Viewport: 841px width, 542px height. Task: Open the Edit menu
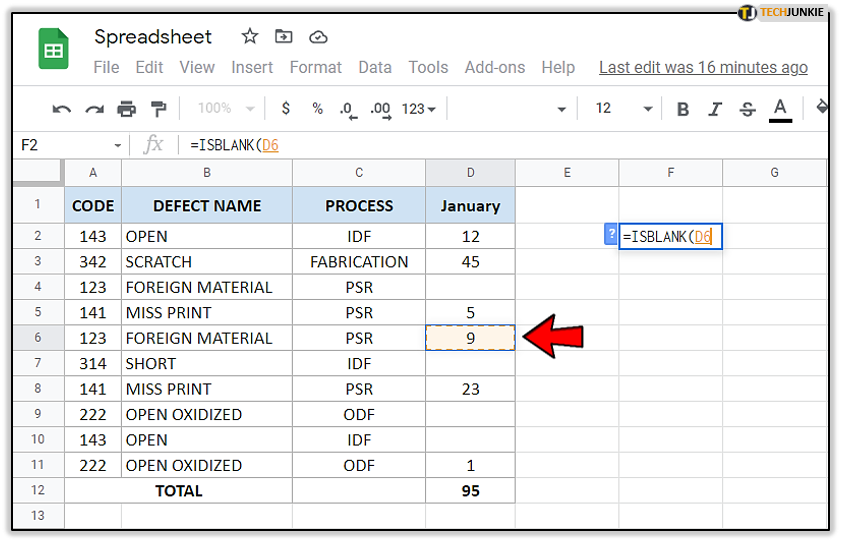[149, 68]
